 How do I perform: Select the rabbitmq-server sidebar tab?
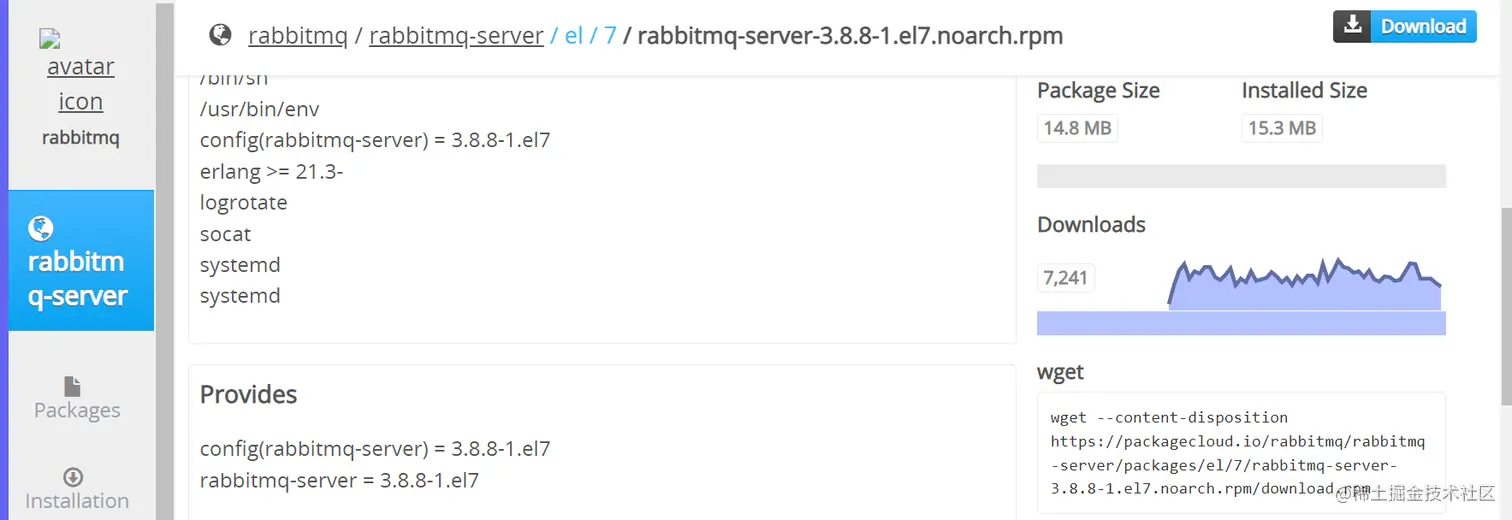[x=80, y=261]
